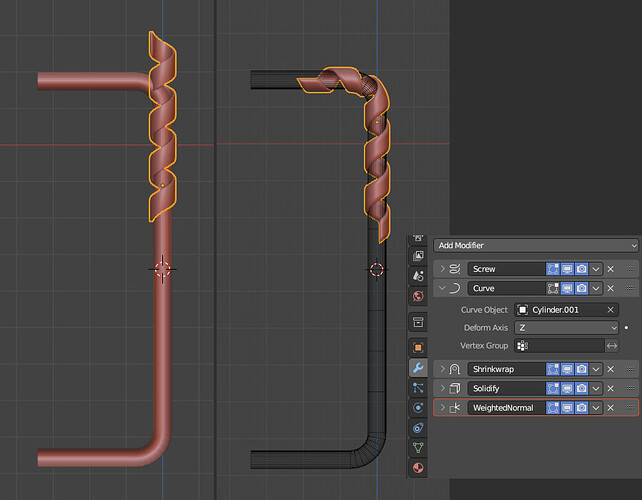Toggle WeightedNormal modifier edit mode display
The height and width of the screenshot is (500, 642).
point(553,408)
